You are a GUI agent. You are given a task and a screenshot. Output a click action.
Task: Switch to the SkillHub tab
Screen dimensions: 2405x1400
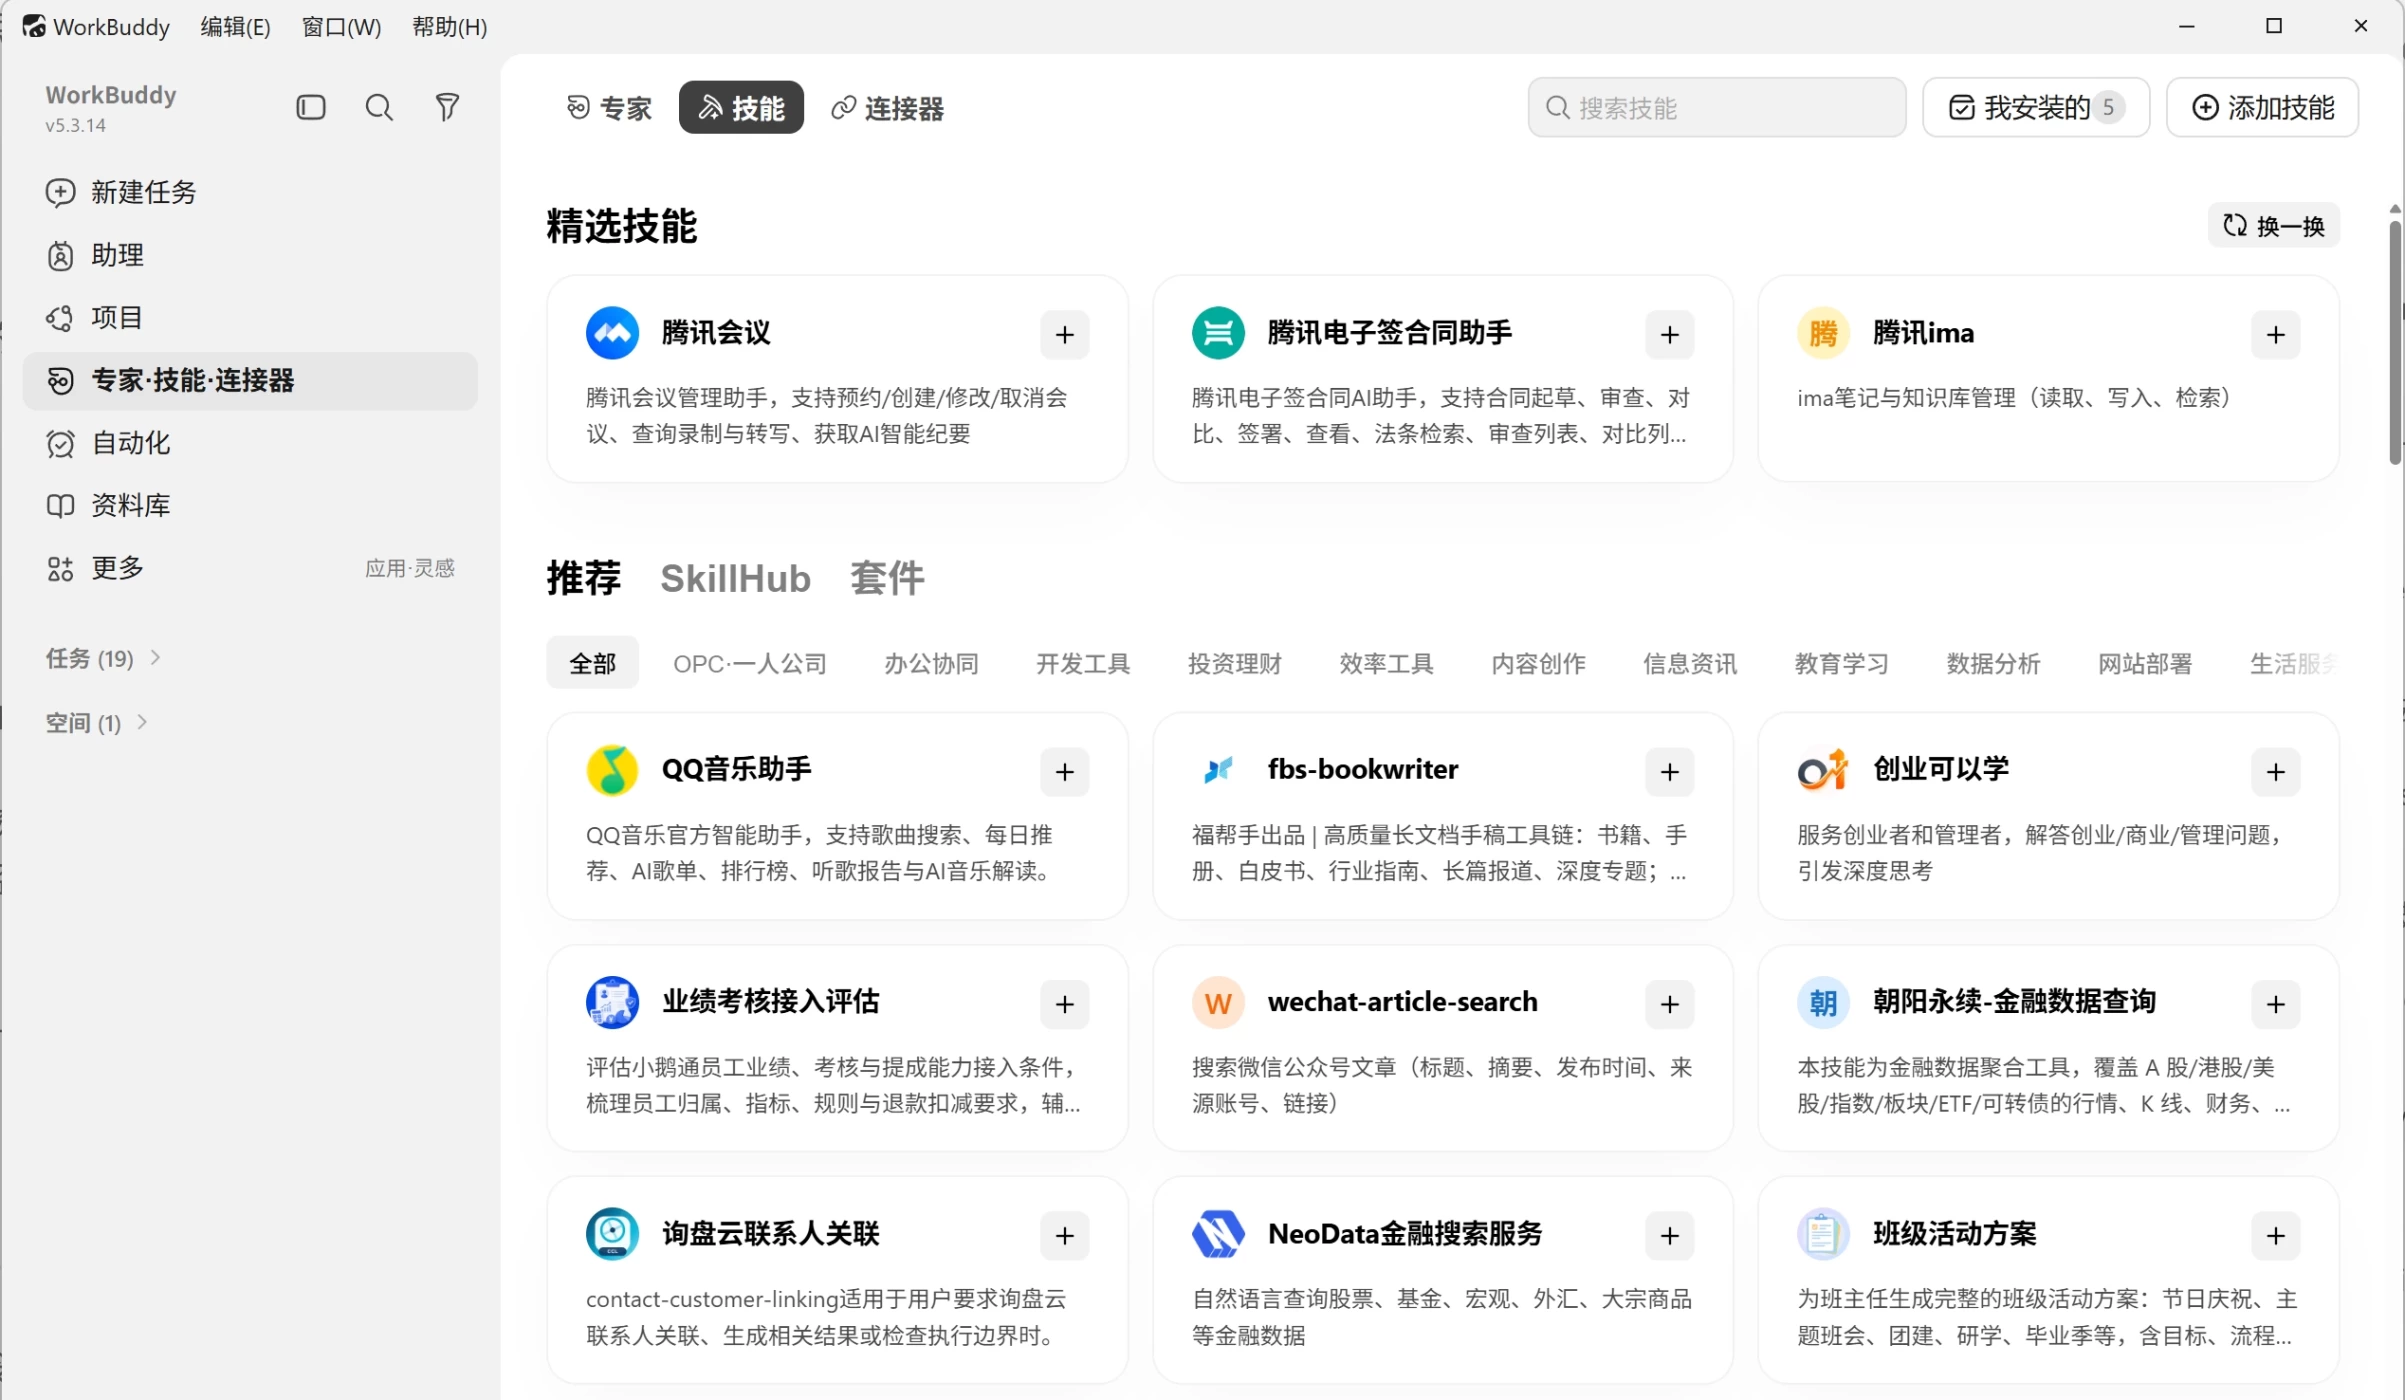click(735, 578)
